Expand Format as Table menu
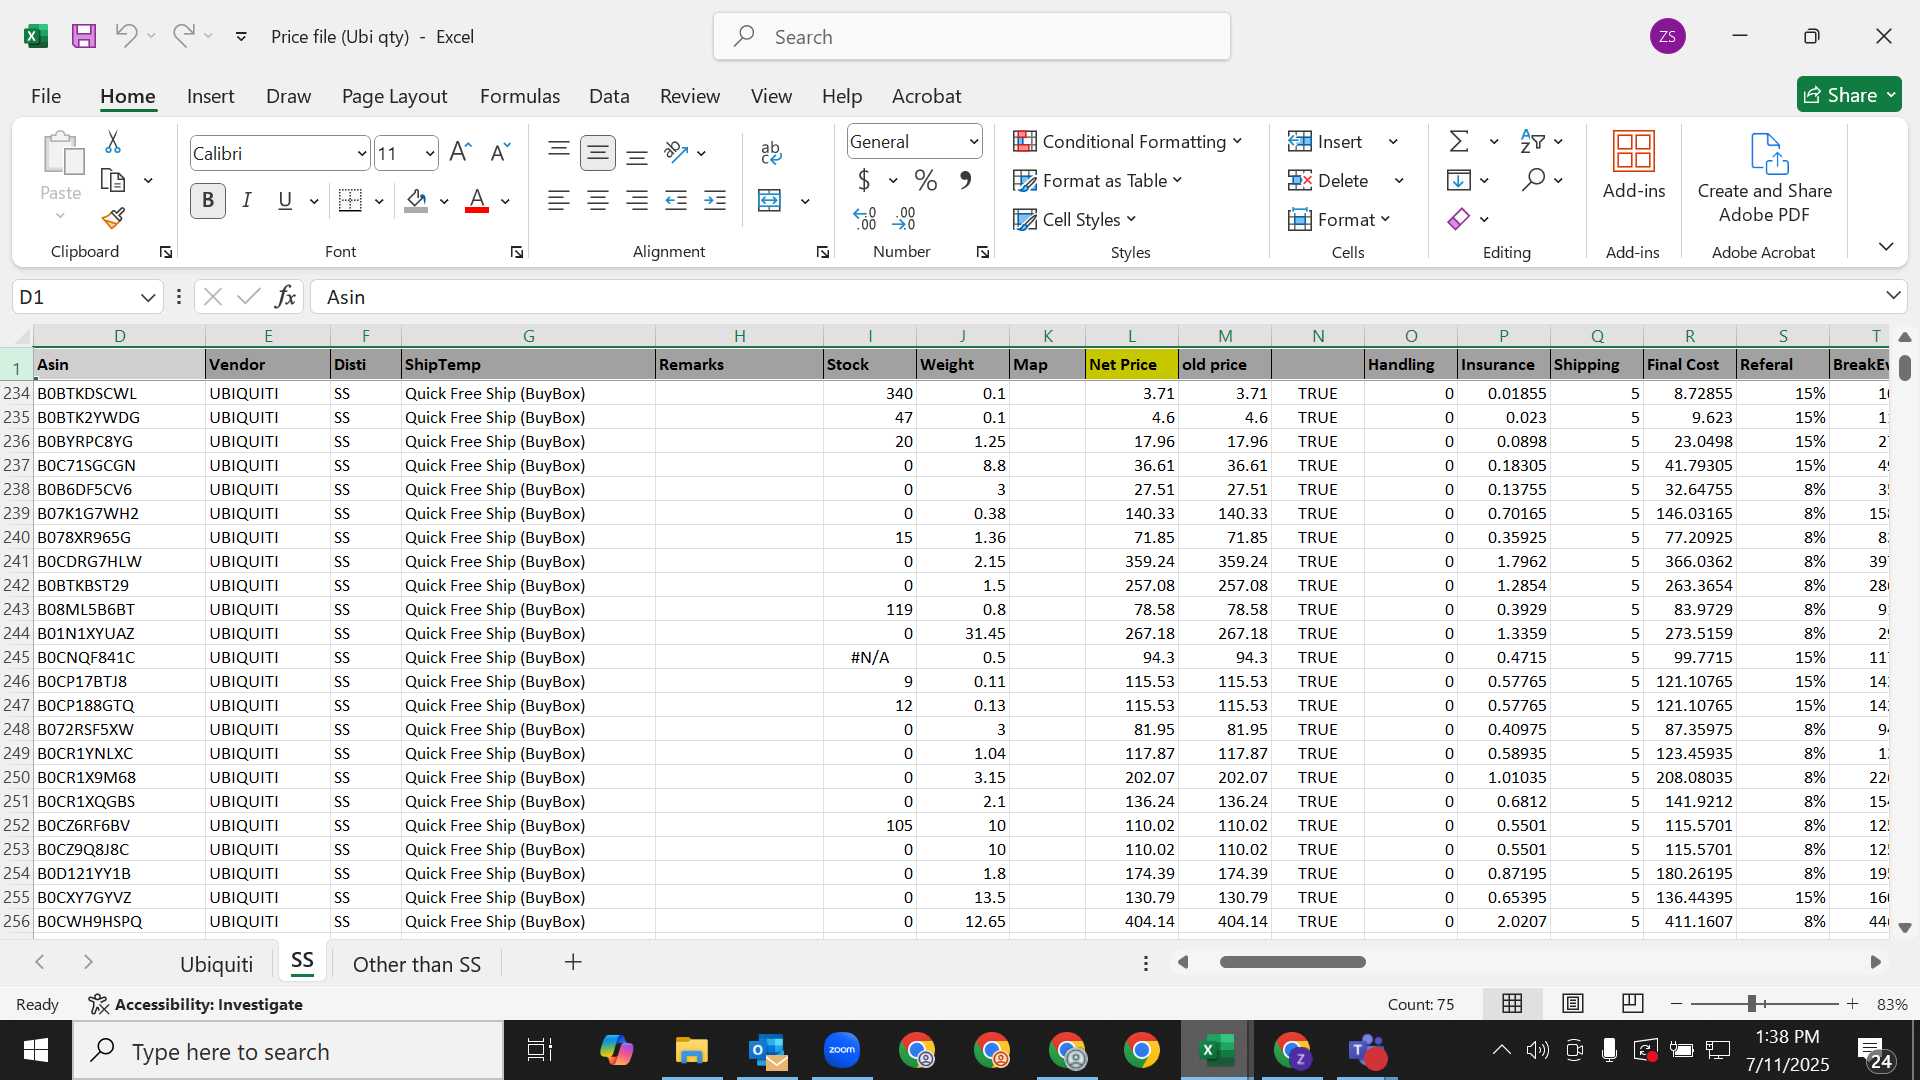The image size is (1920, 1080). (x=1097, y=181)
